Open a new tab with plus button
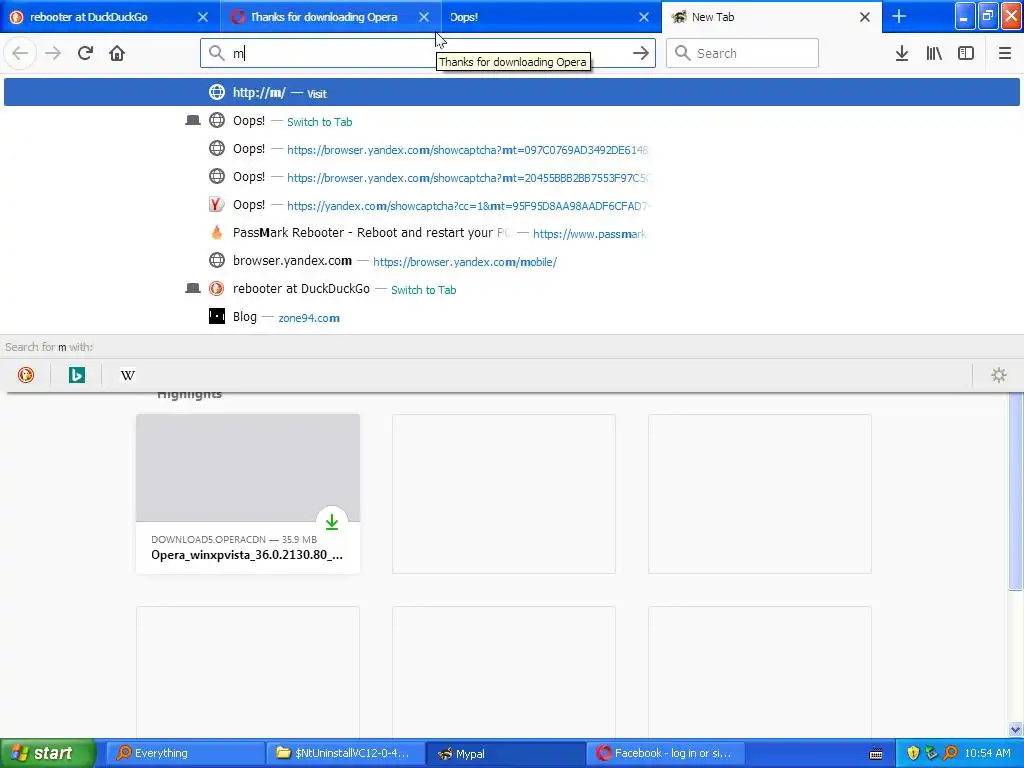Screen dimensions: 1024x768 point(899,16)
